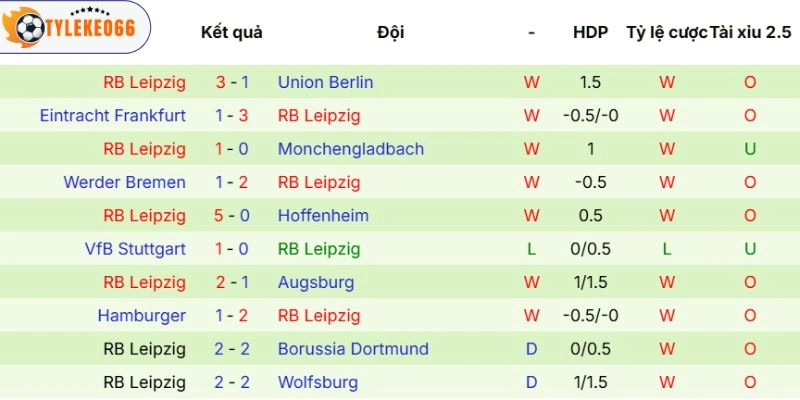This screenshot has width=800, height=400.
Task: Select the Monchengladbach team name
Action: click(350, 149)
